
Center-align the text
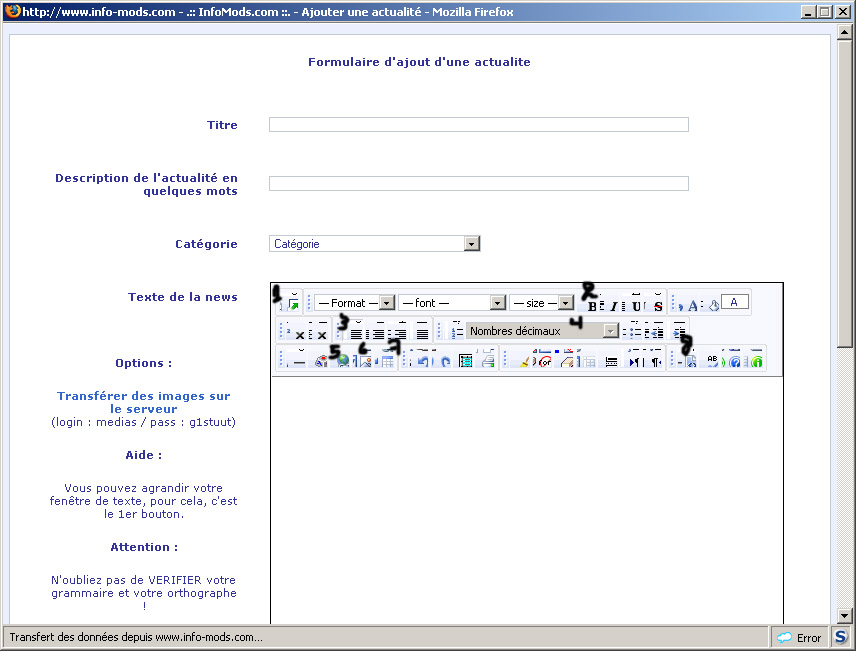click(378, 333)
